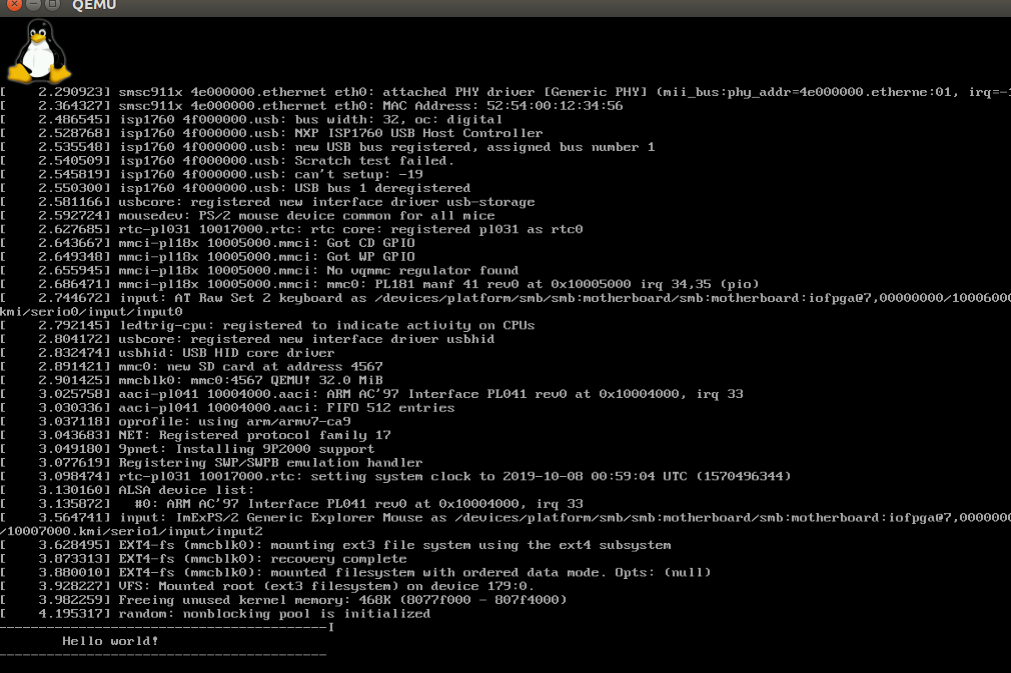The width and height of the screenshot is (1011, 673).
Task: Click the 'isp1760: can't setup: -19' line
Action: point(211,174)
